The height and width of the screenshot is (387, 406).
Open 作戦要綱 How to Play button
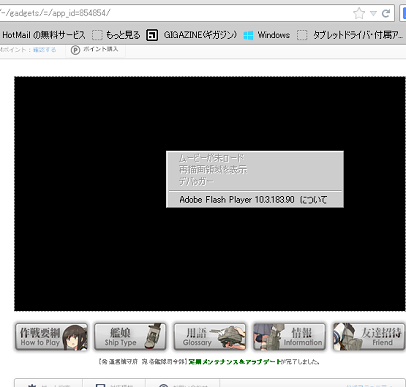point(51,337)
